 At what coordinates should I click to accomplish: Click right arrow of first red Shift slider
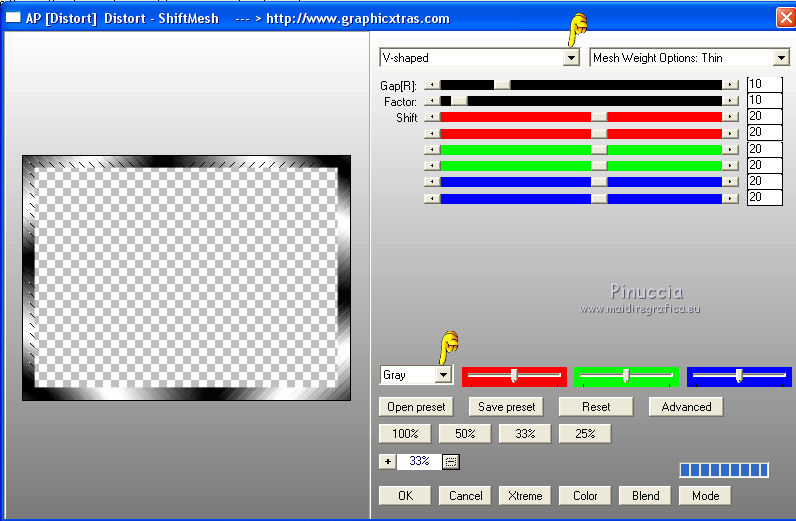730,117
